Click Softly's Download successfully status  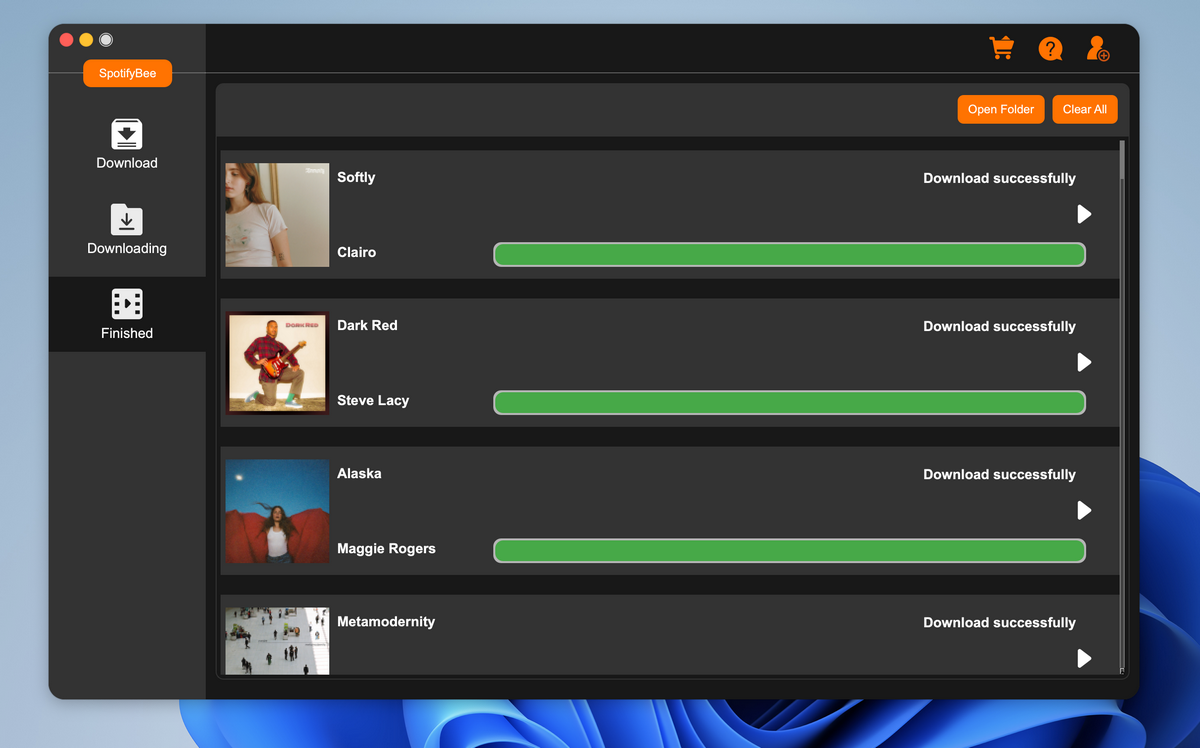(999, 178)
